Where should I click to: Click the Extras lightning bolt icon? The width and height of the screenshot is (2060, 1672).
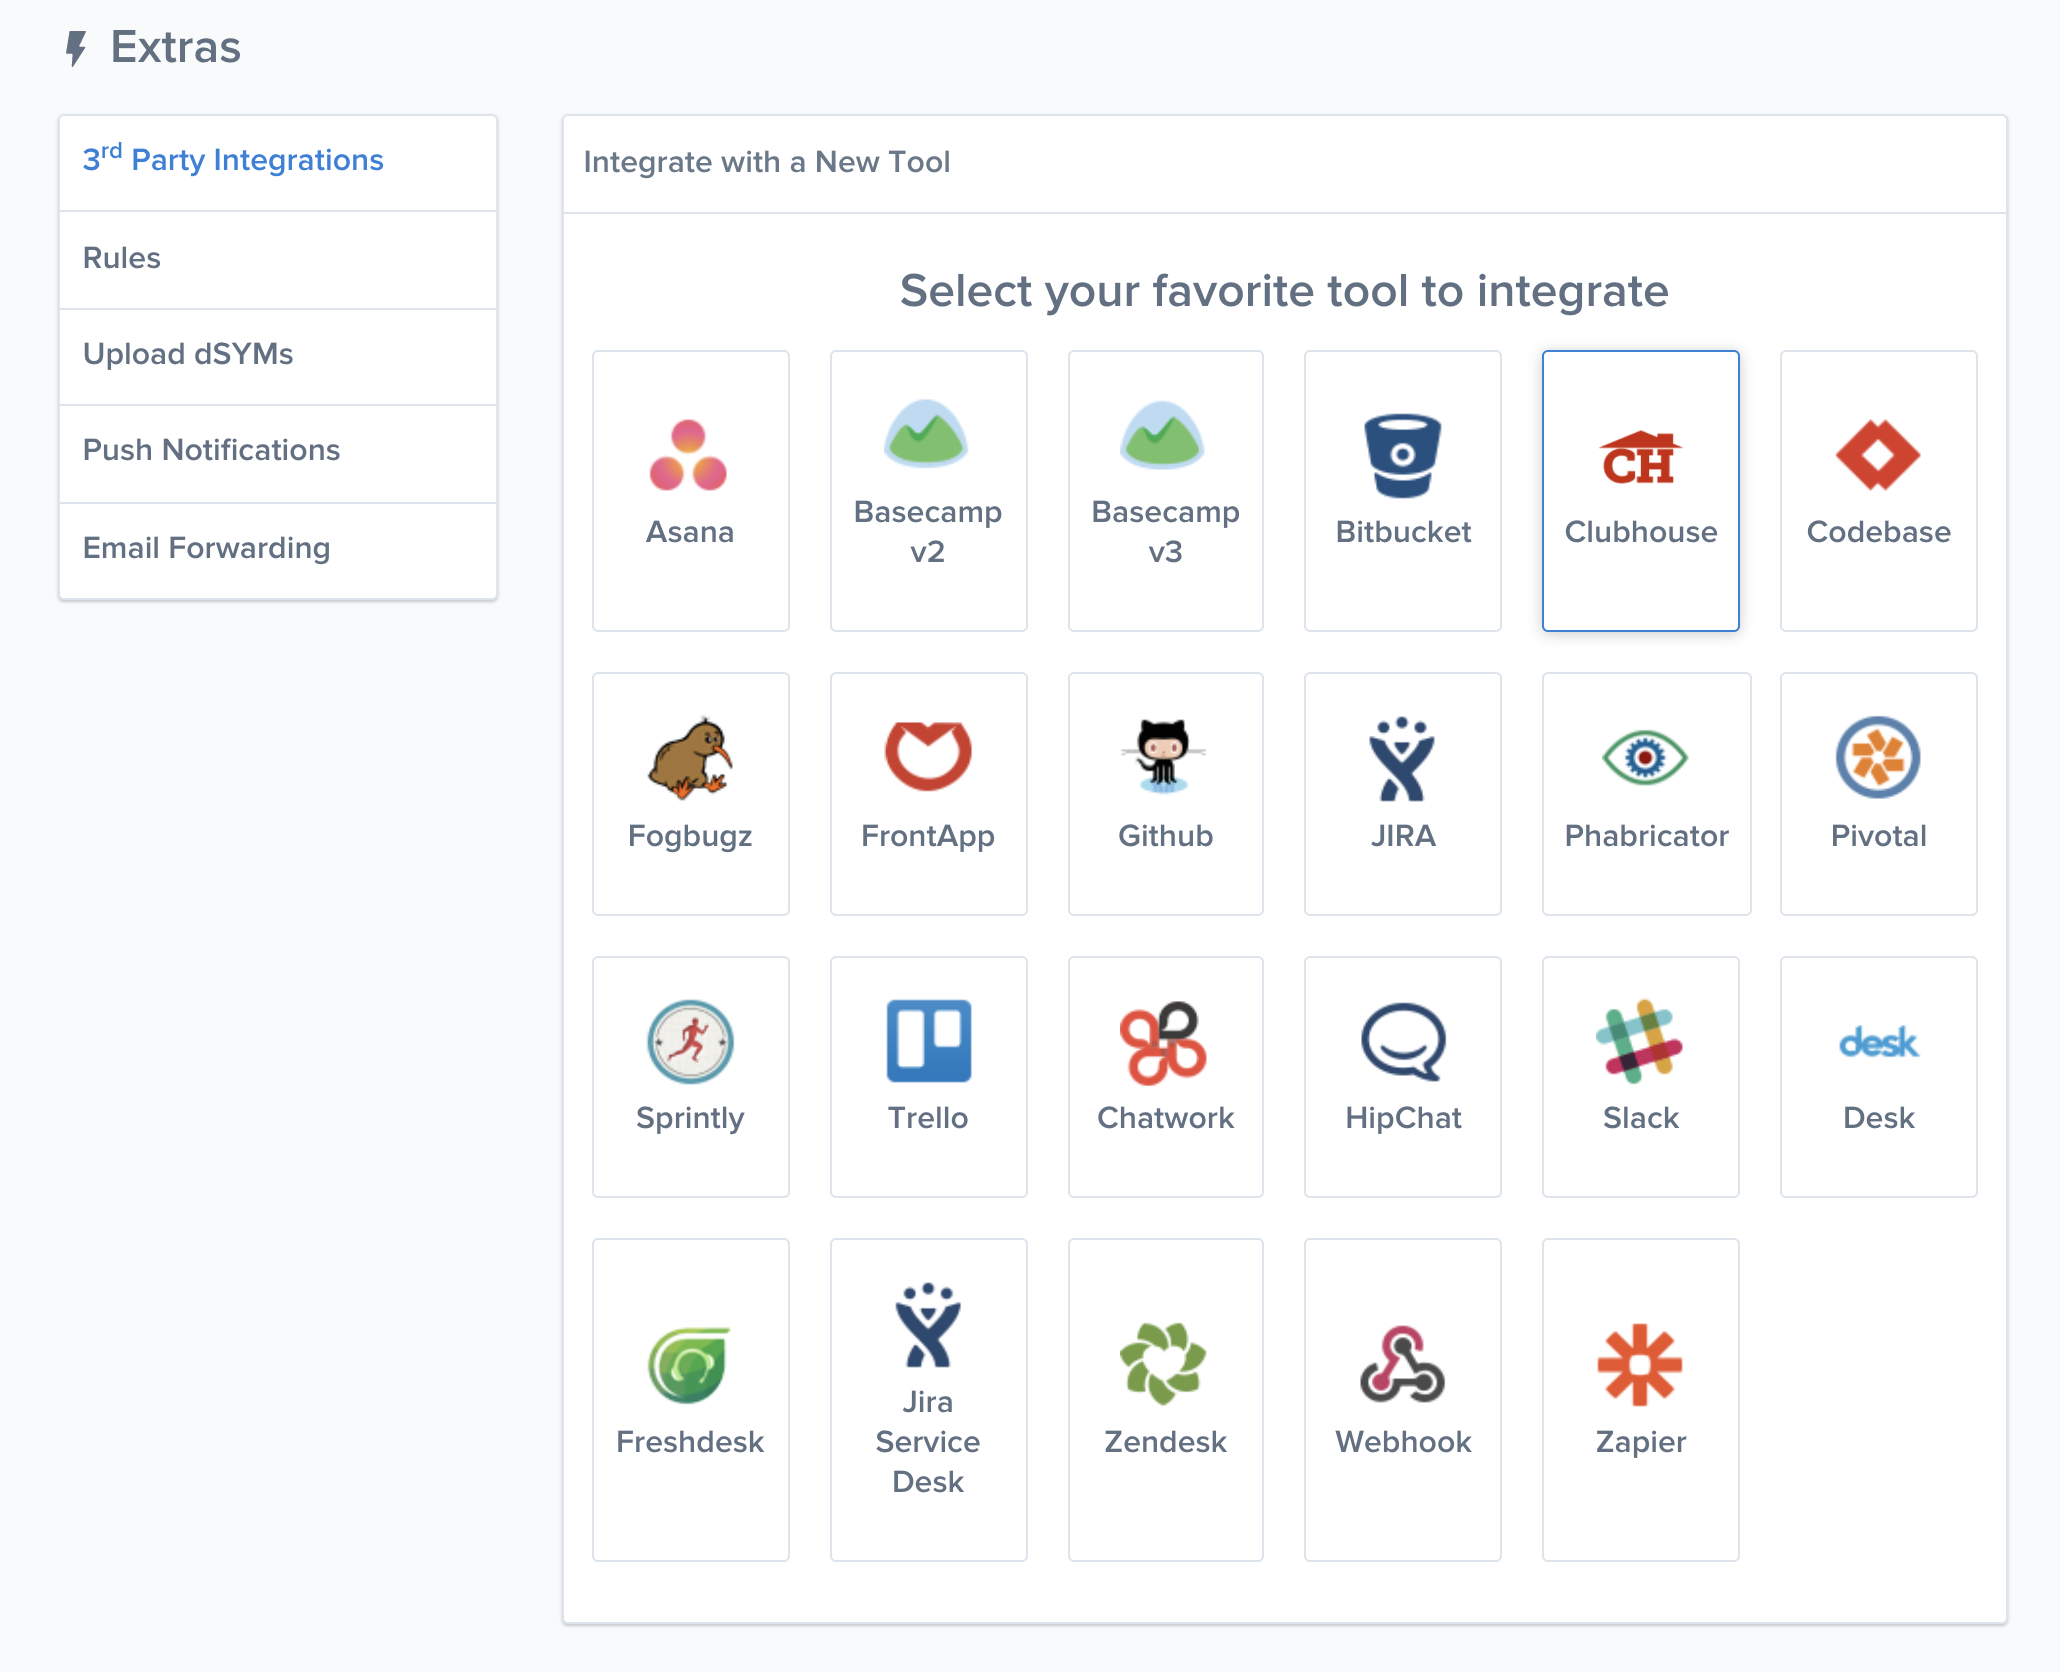(76, 48)
